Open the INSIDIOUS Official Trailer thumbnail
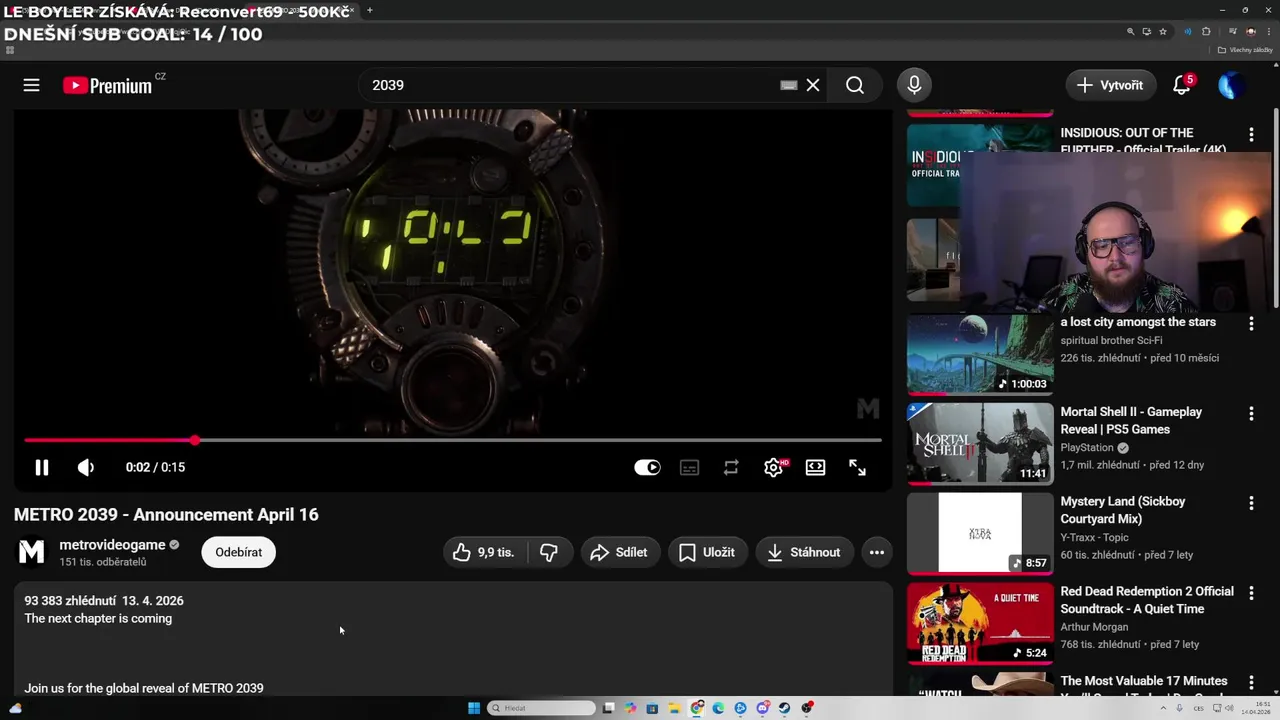Image resolution: width=1280 pixels, height=720 pixels. 934,165
